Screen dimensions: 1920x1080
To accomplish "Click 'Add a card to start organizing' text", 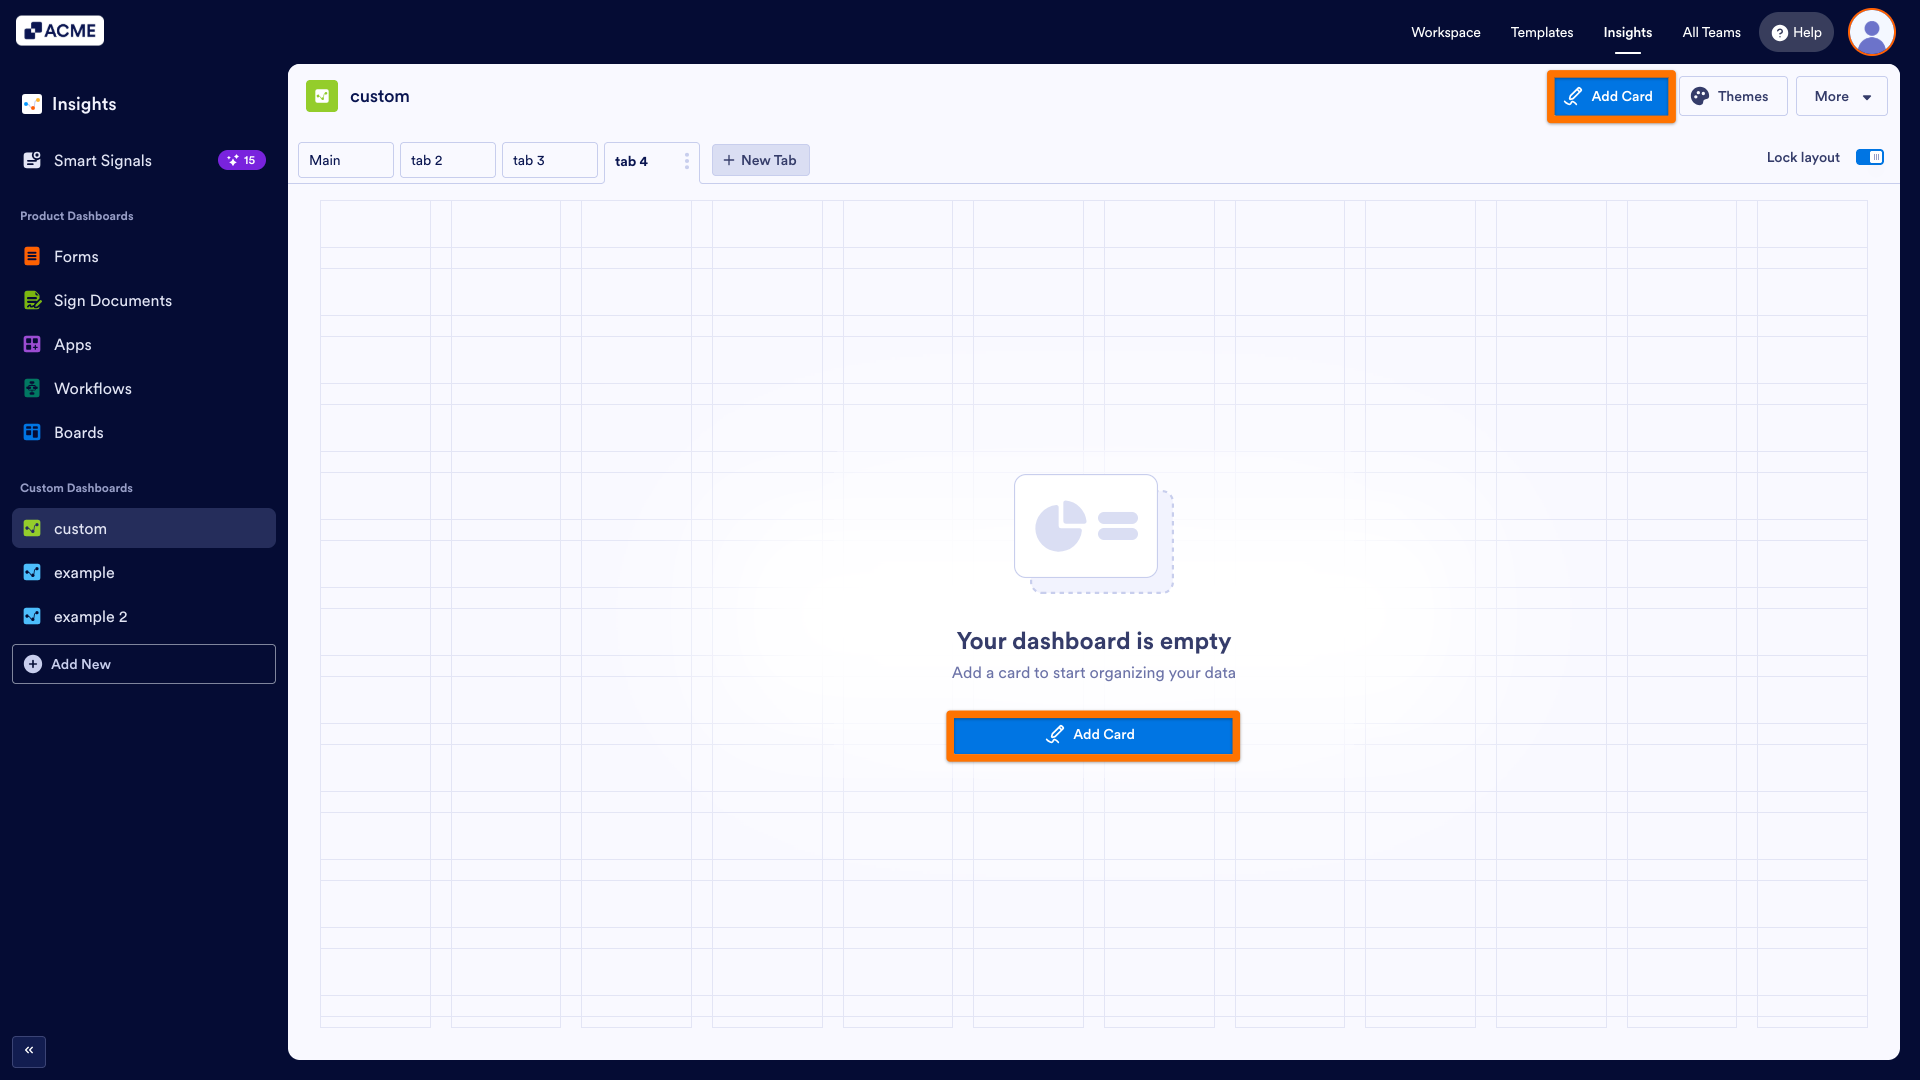I will coord(1094,673).
